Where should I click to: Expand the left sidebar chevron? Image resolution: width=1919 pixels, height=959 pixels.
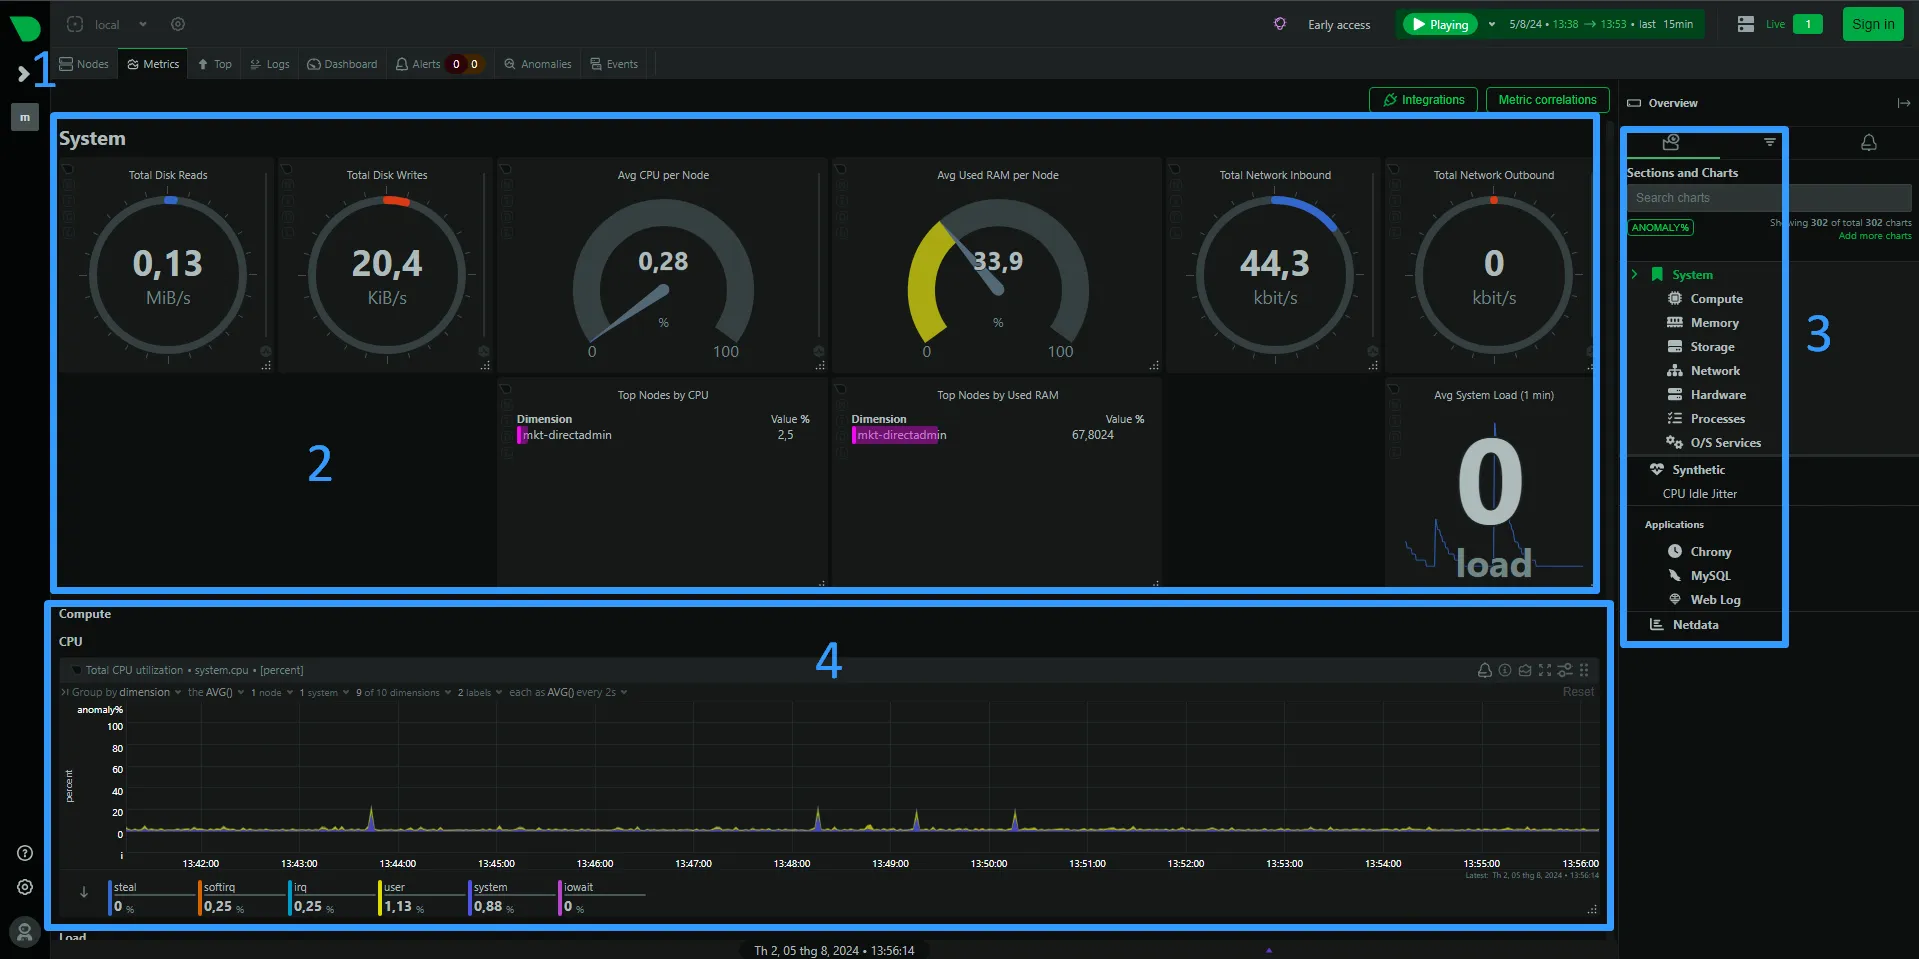tap(24, 73)
